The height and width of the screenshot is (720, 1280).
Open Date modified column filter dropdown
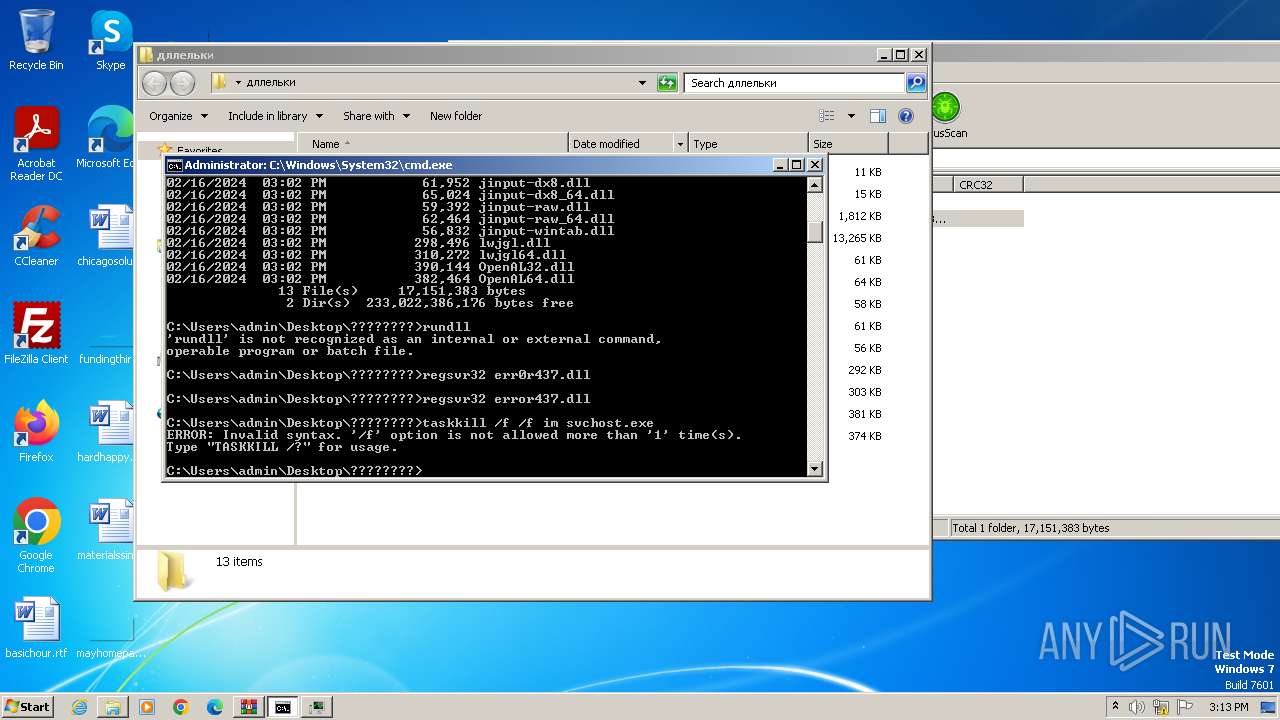coord(681,144)
